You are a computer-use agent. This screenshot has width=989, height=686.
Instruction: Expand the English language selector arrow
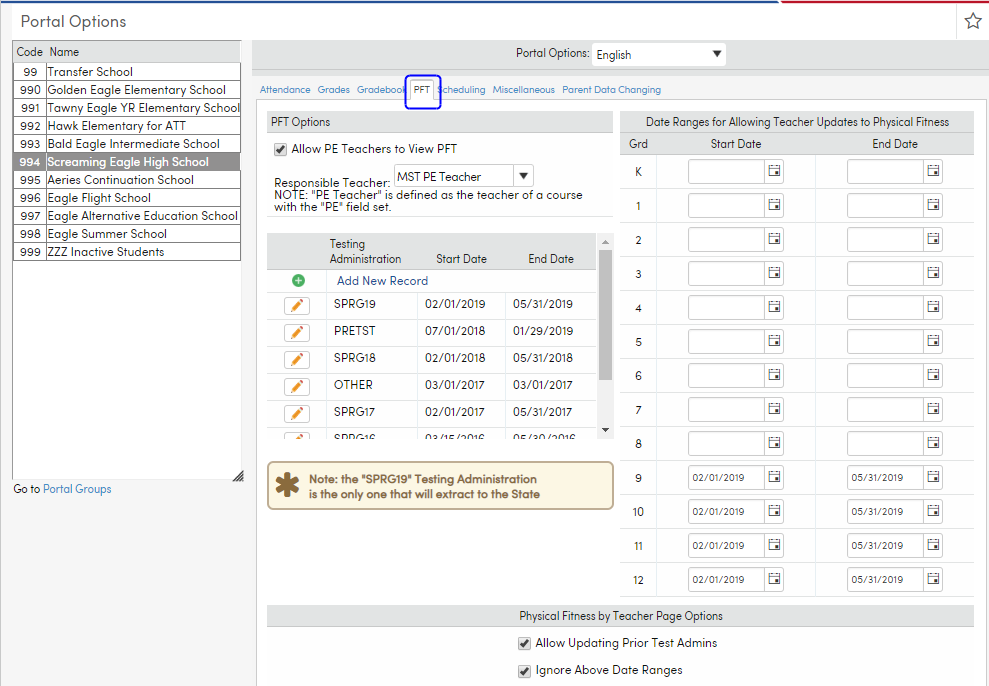coord(717,54)
